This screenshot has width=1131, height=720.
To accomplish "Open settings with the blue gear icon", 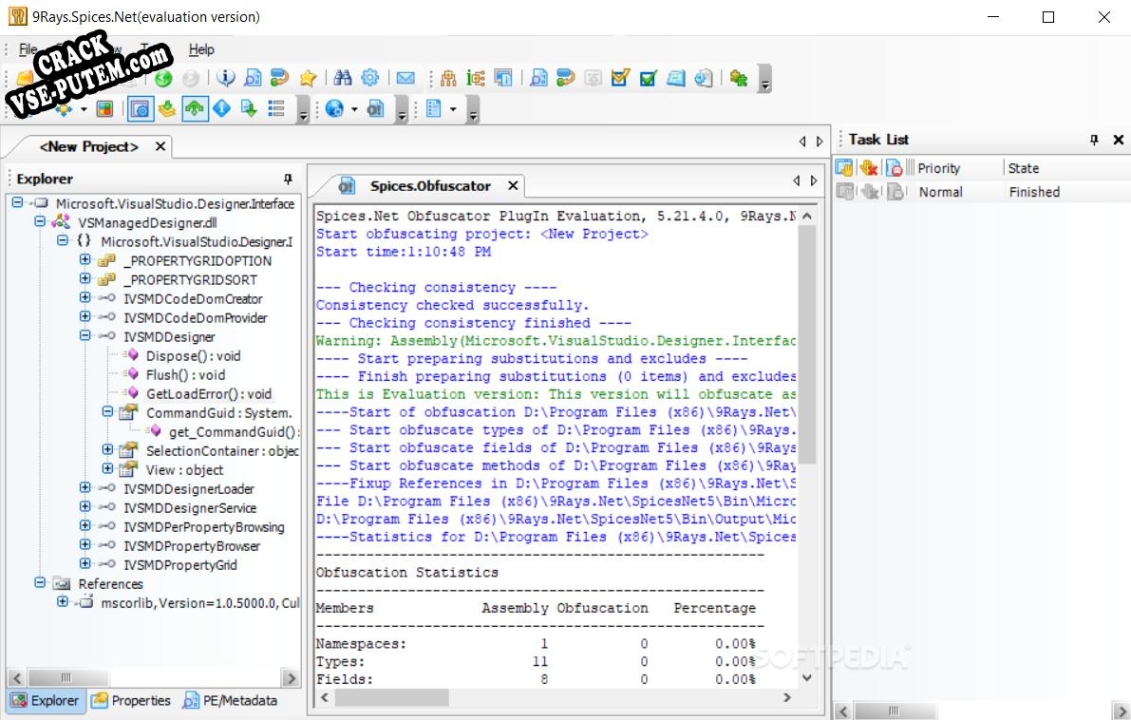I will (x=370, y=78).
